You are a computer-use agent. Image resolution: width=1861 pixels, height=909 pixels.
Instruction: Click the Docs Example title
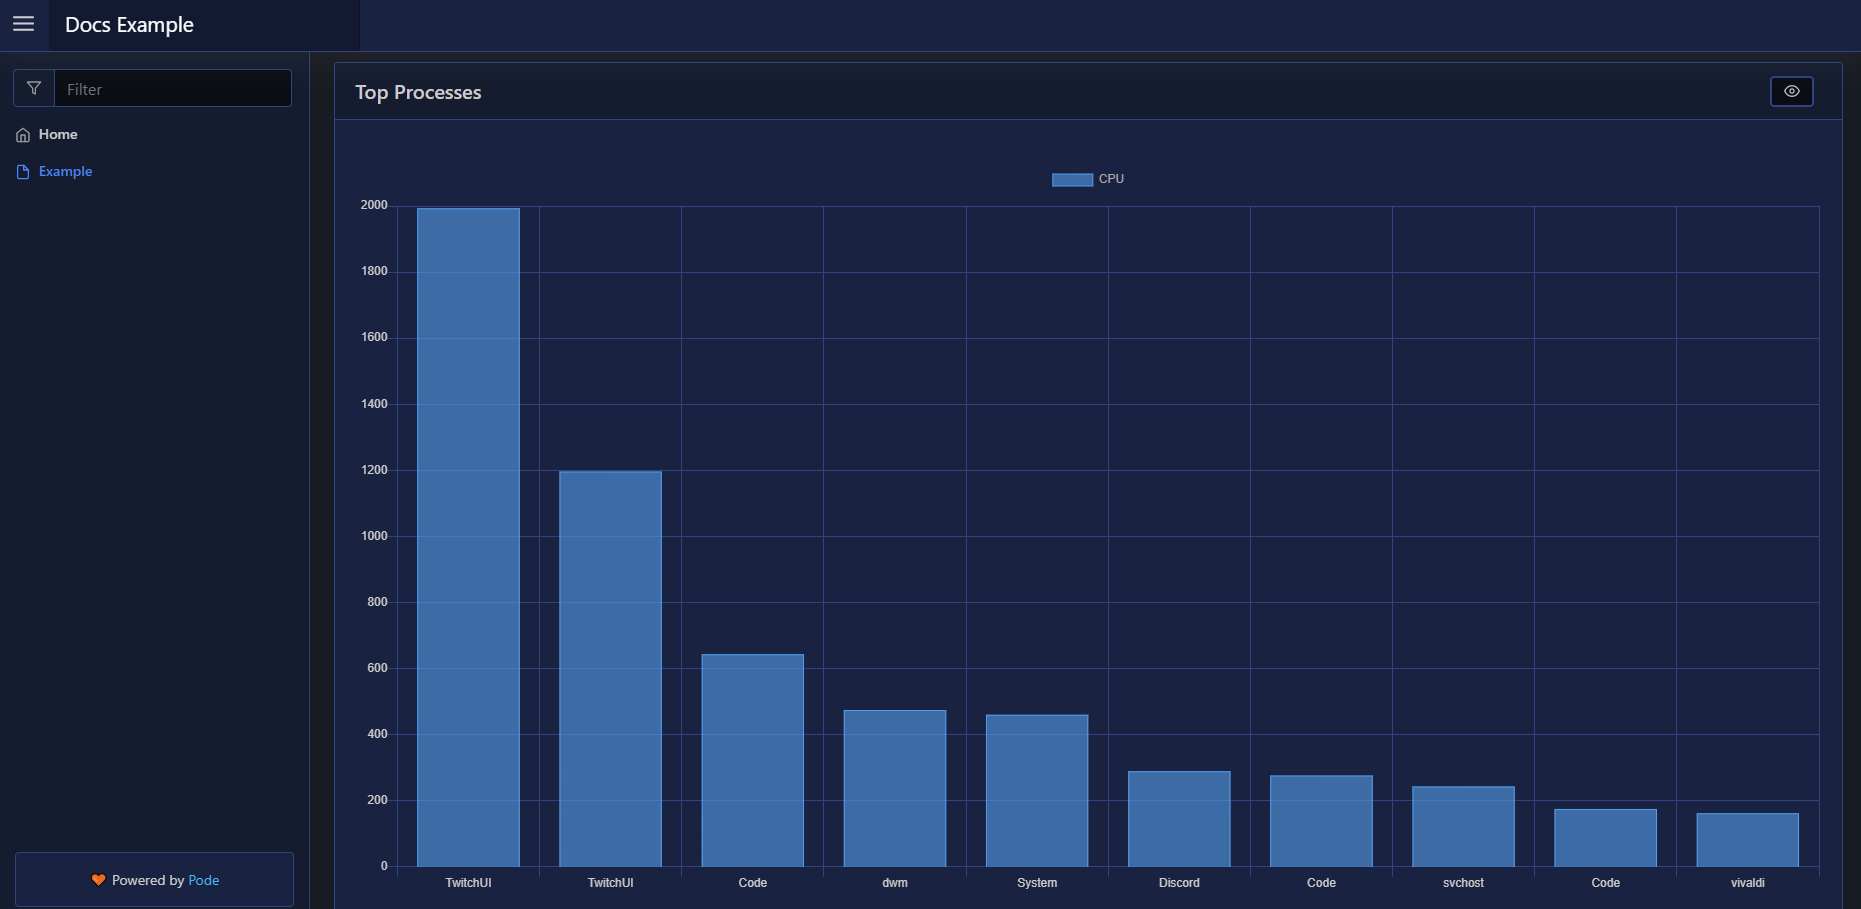coord(129,25)
